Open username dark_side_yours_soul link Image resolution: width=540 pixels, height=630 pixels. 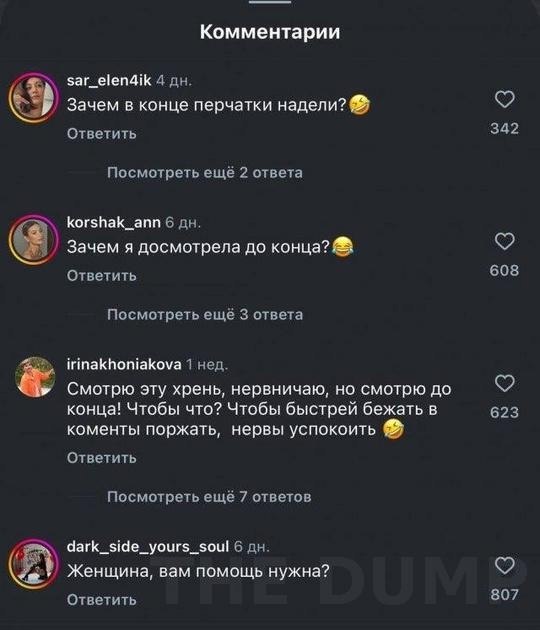148,546
